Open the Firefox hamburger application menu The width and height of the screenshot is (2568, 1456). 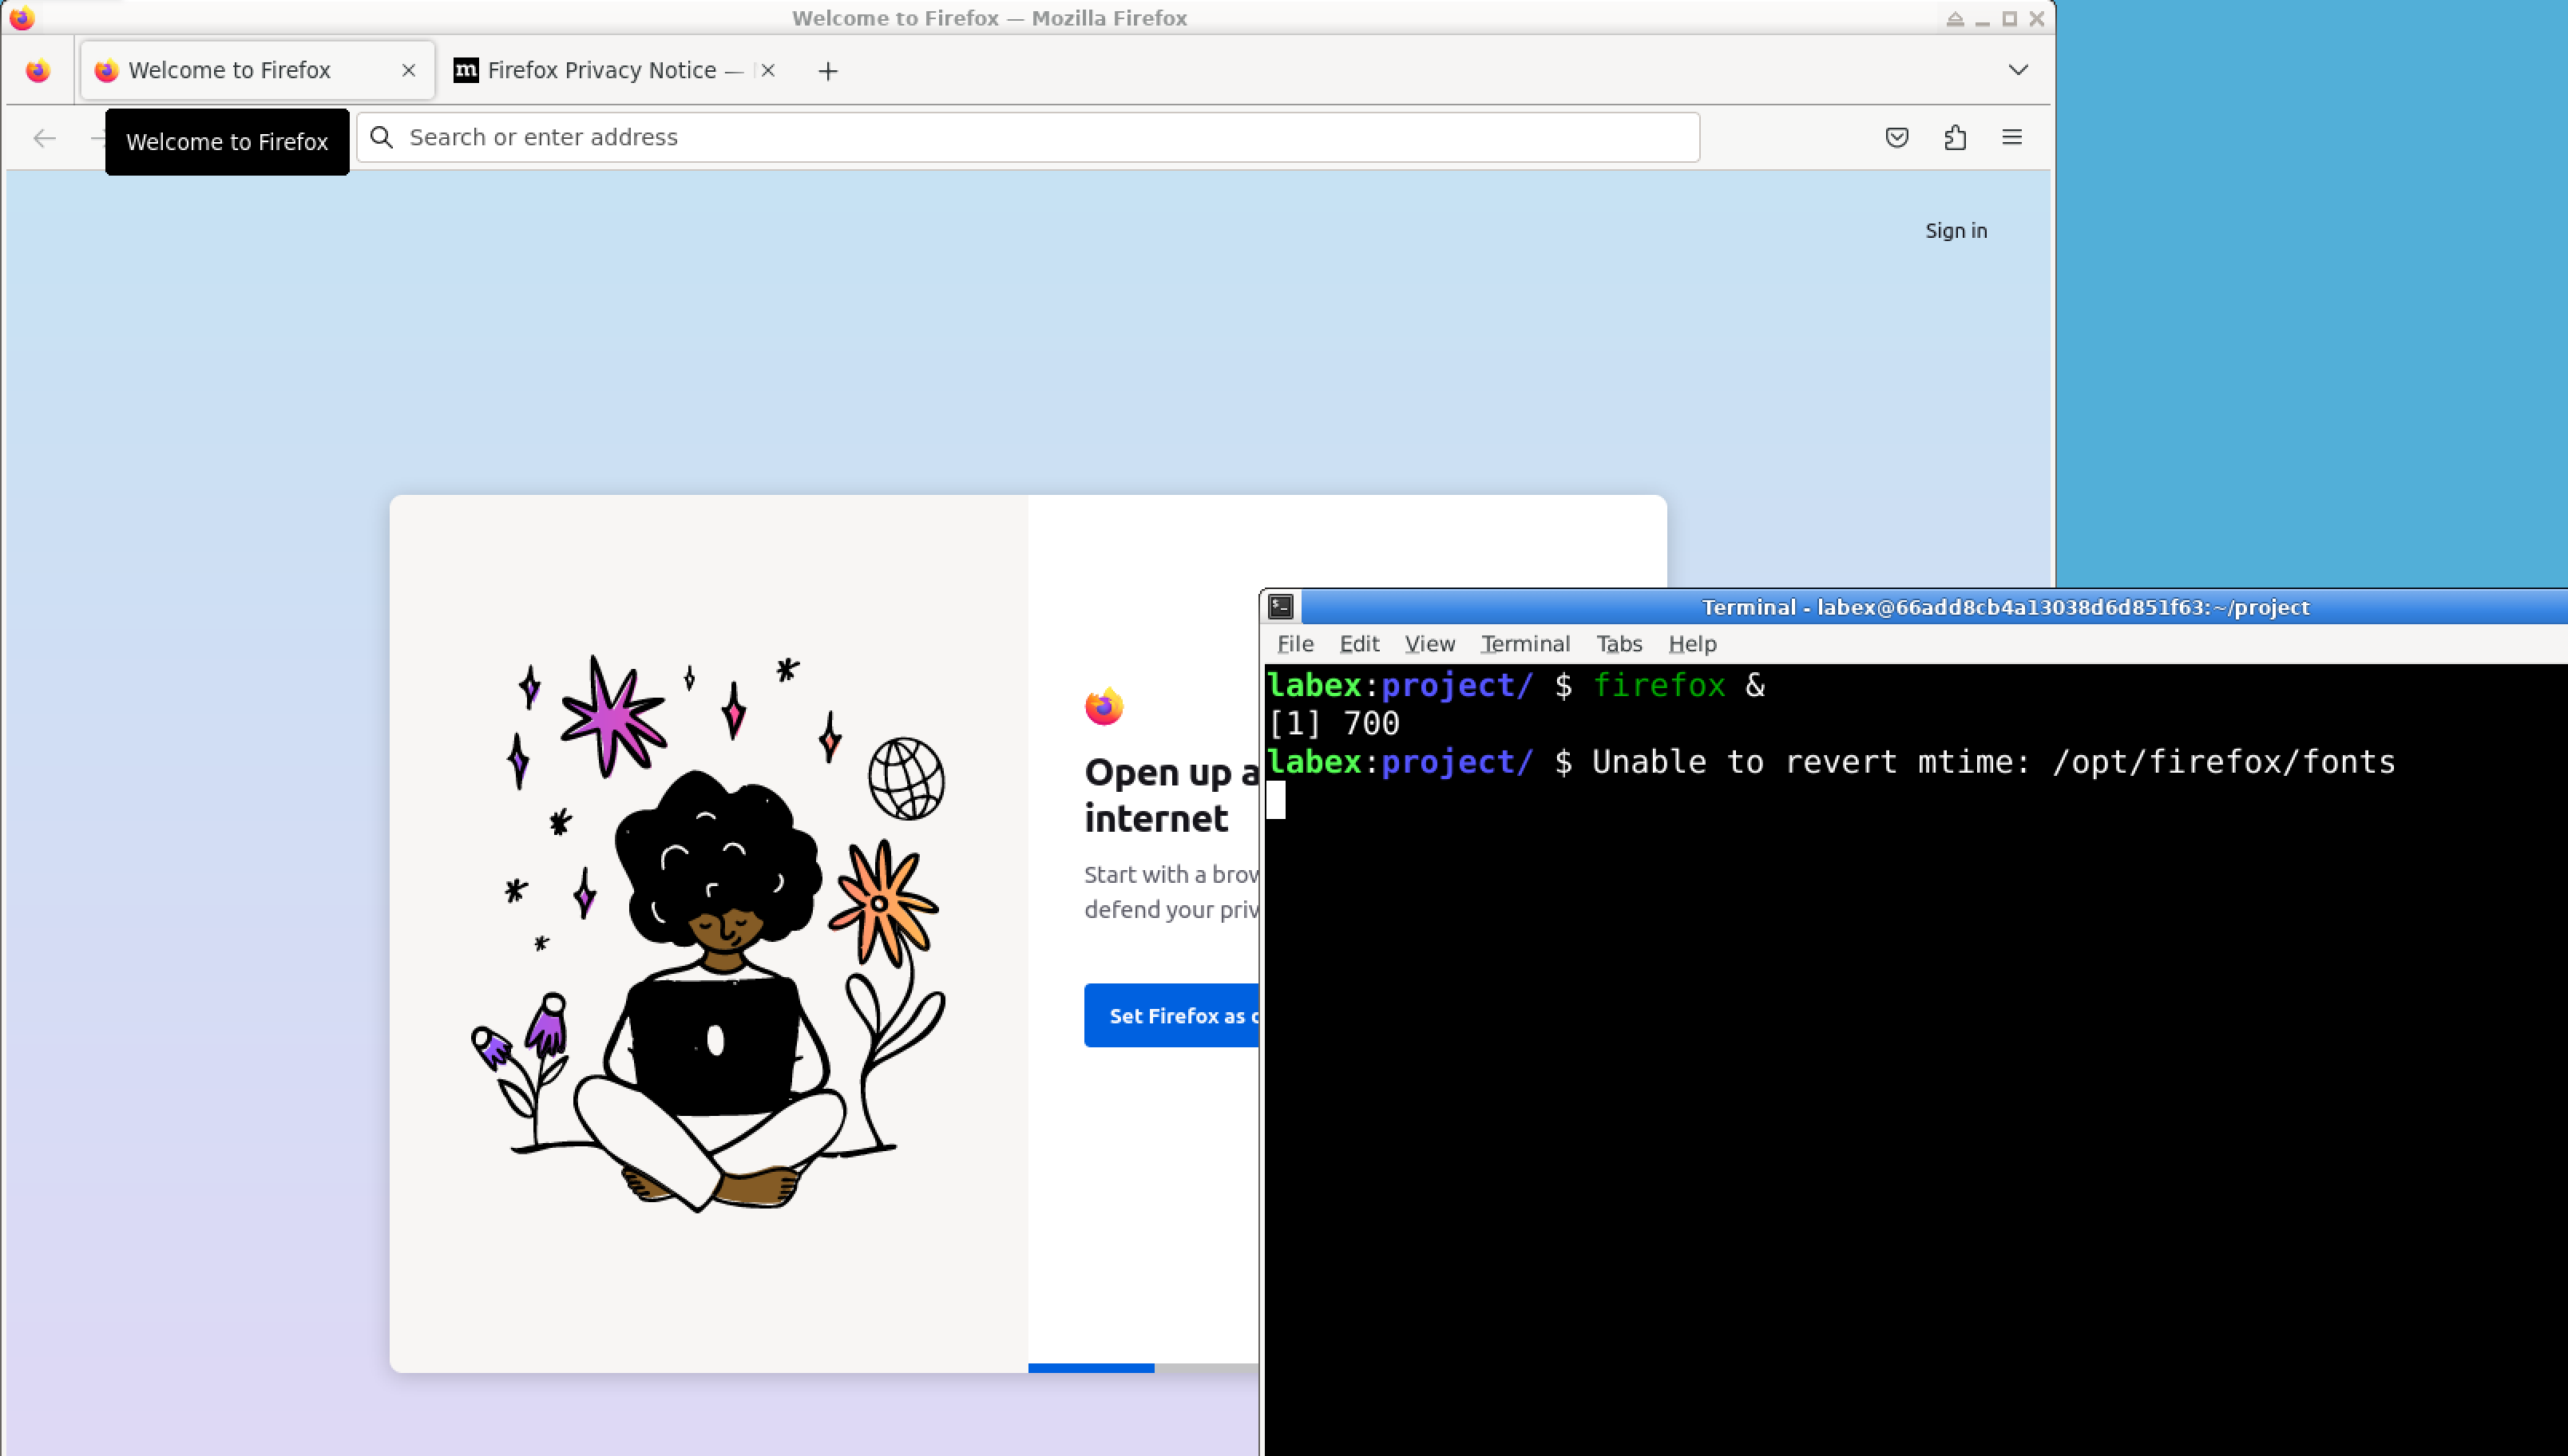pyautogui.click(x=2011, y=137)
